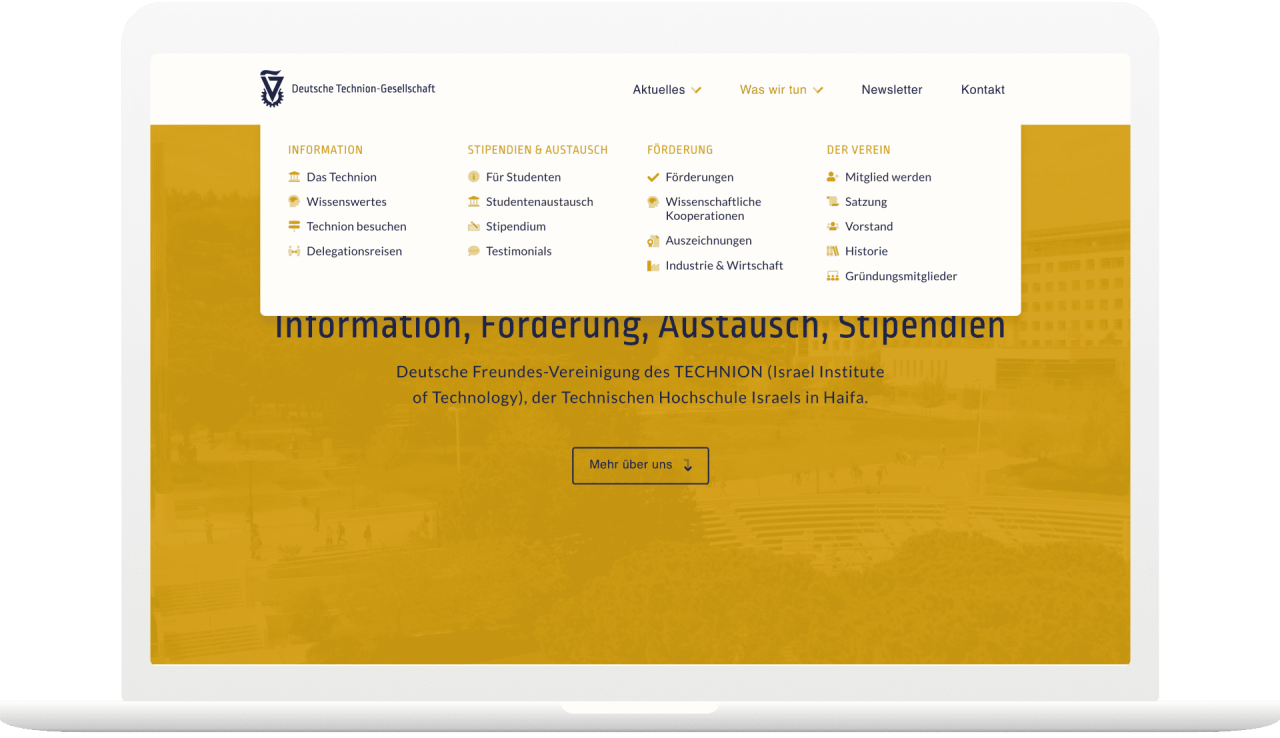The image size is (1280, 738).
Task: Select the Was wir tun menu label
Action: coord(773,90)
